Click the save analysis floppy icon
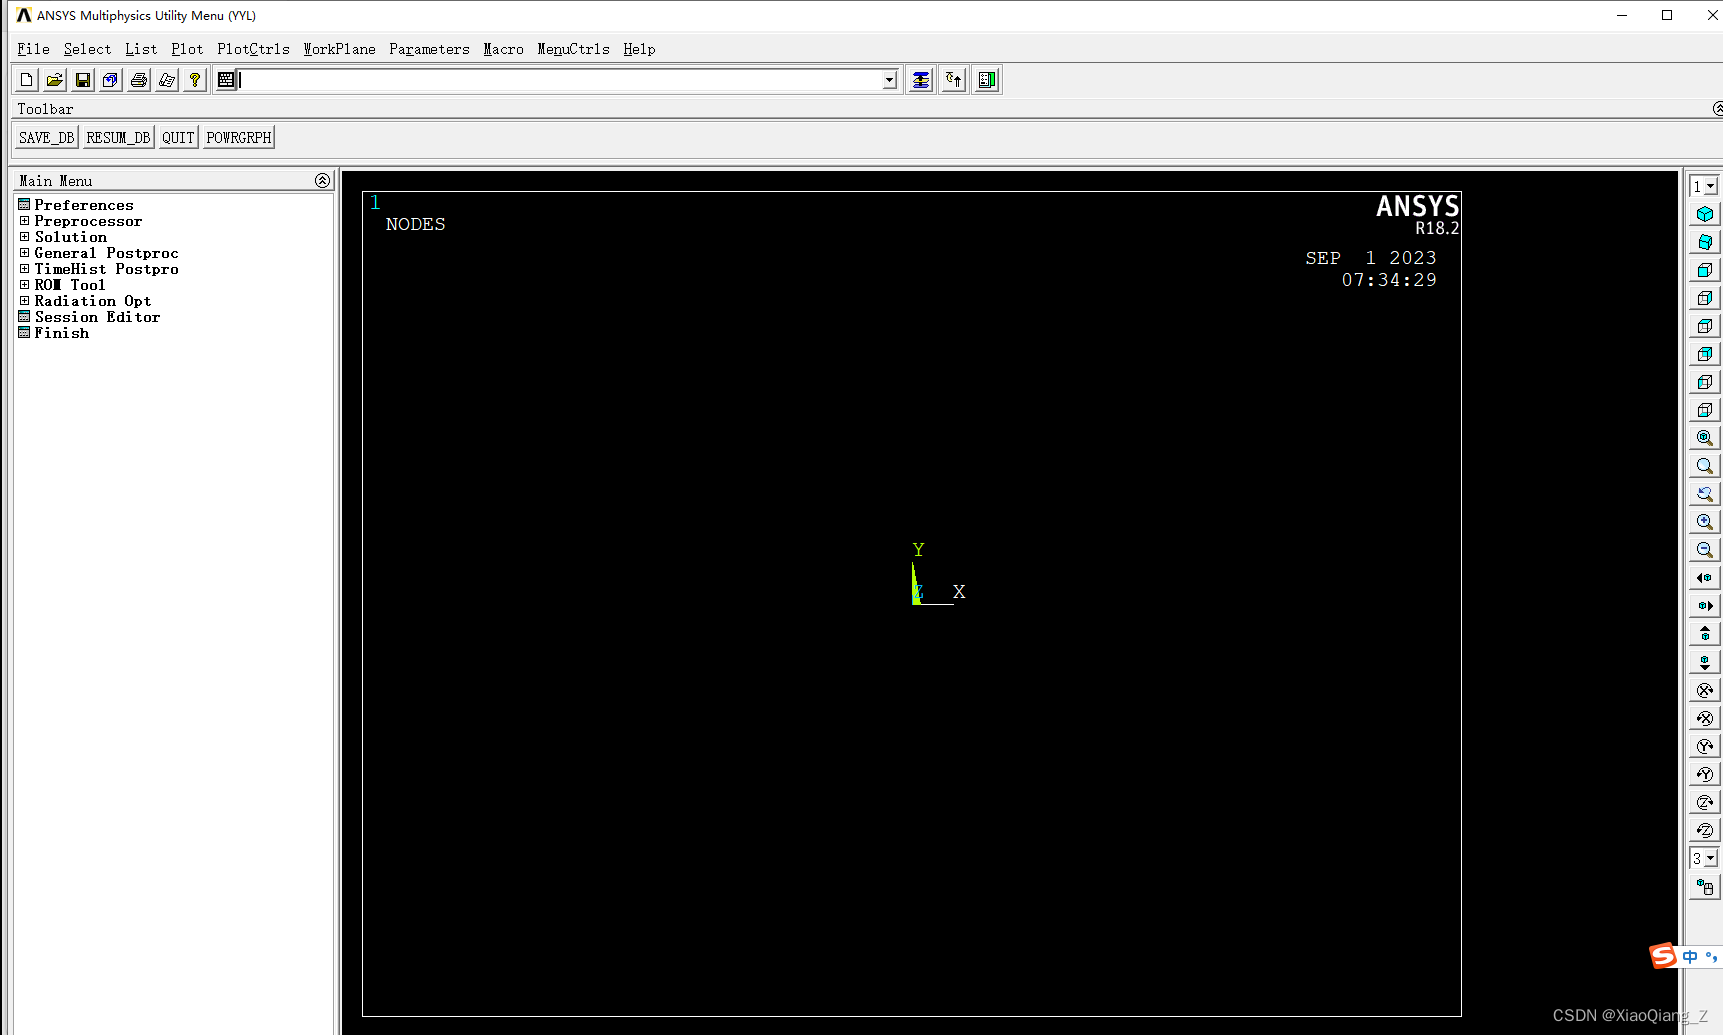 coord(83,80)
